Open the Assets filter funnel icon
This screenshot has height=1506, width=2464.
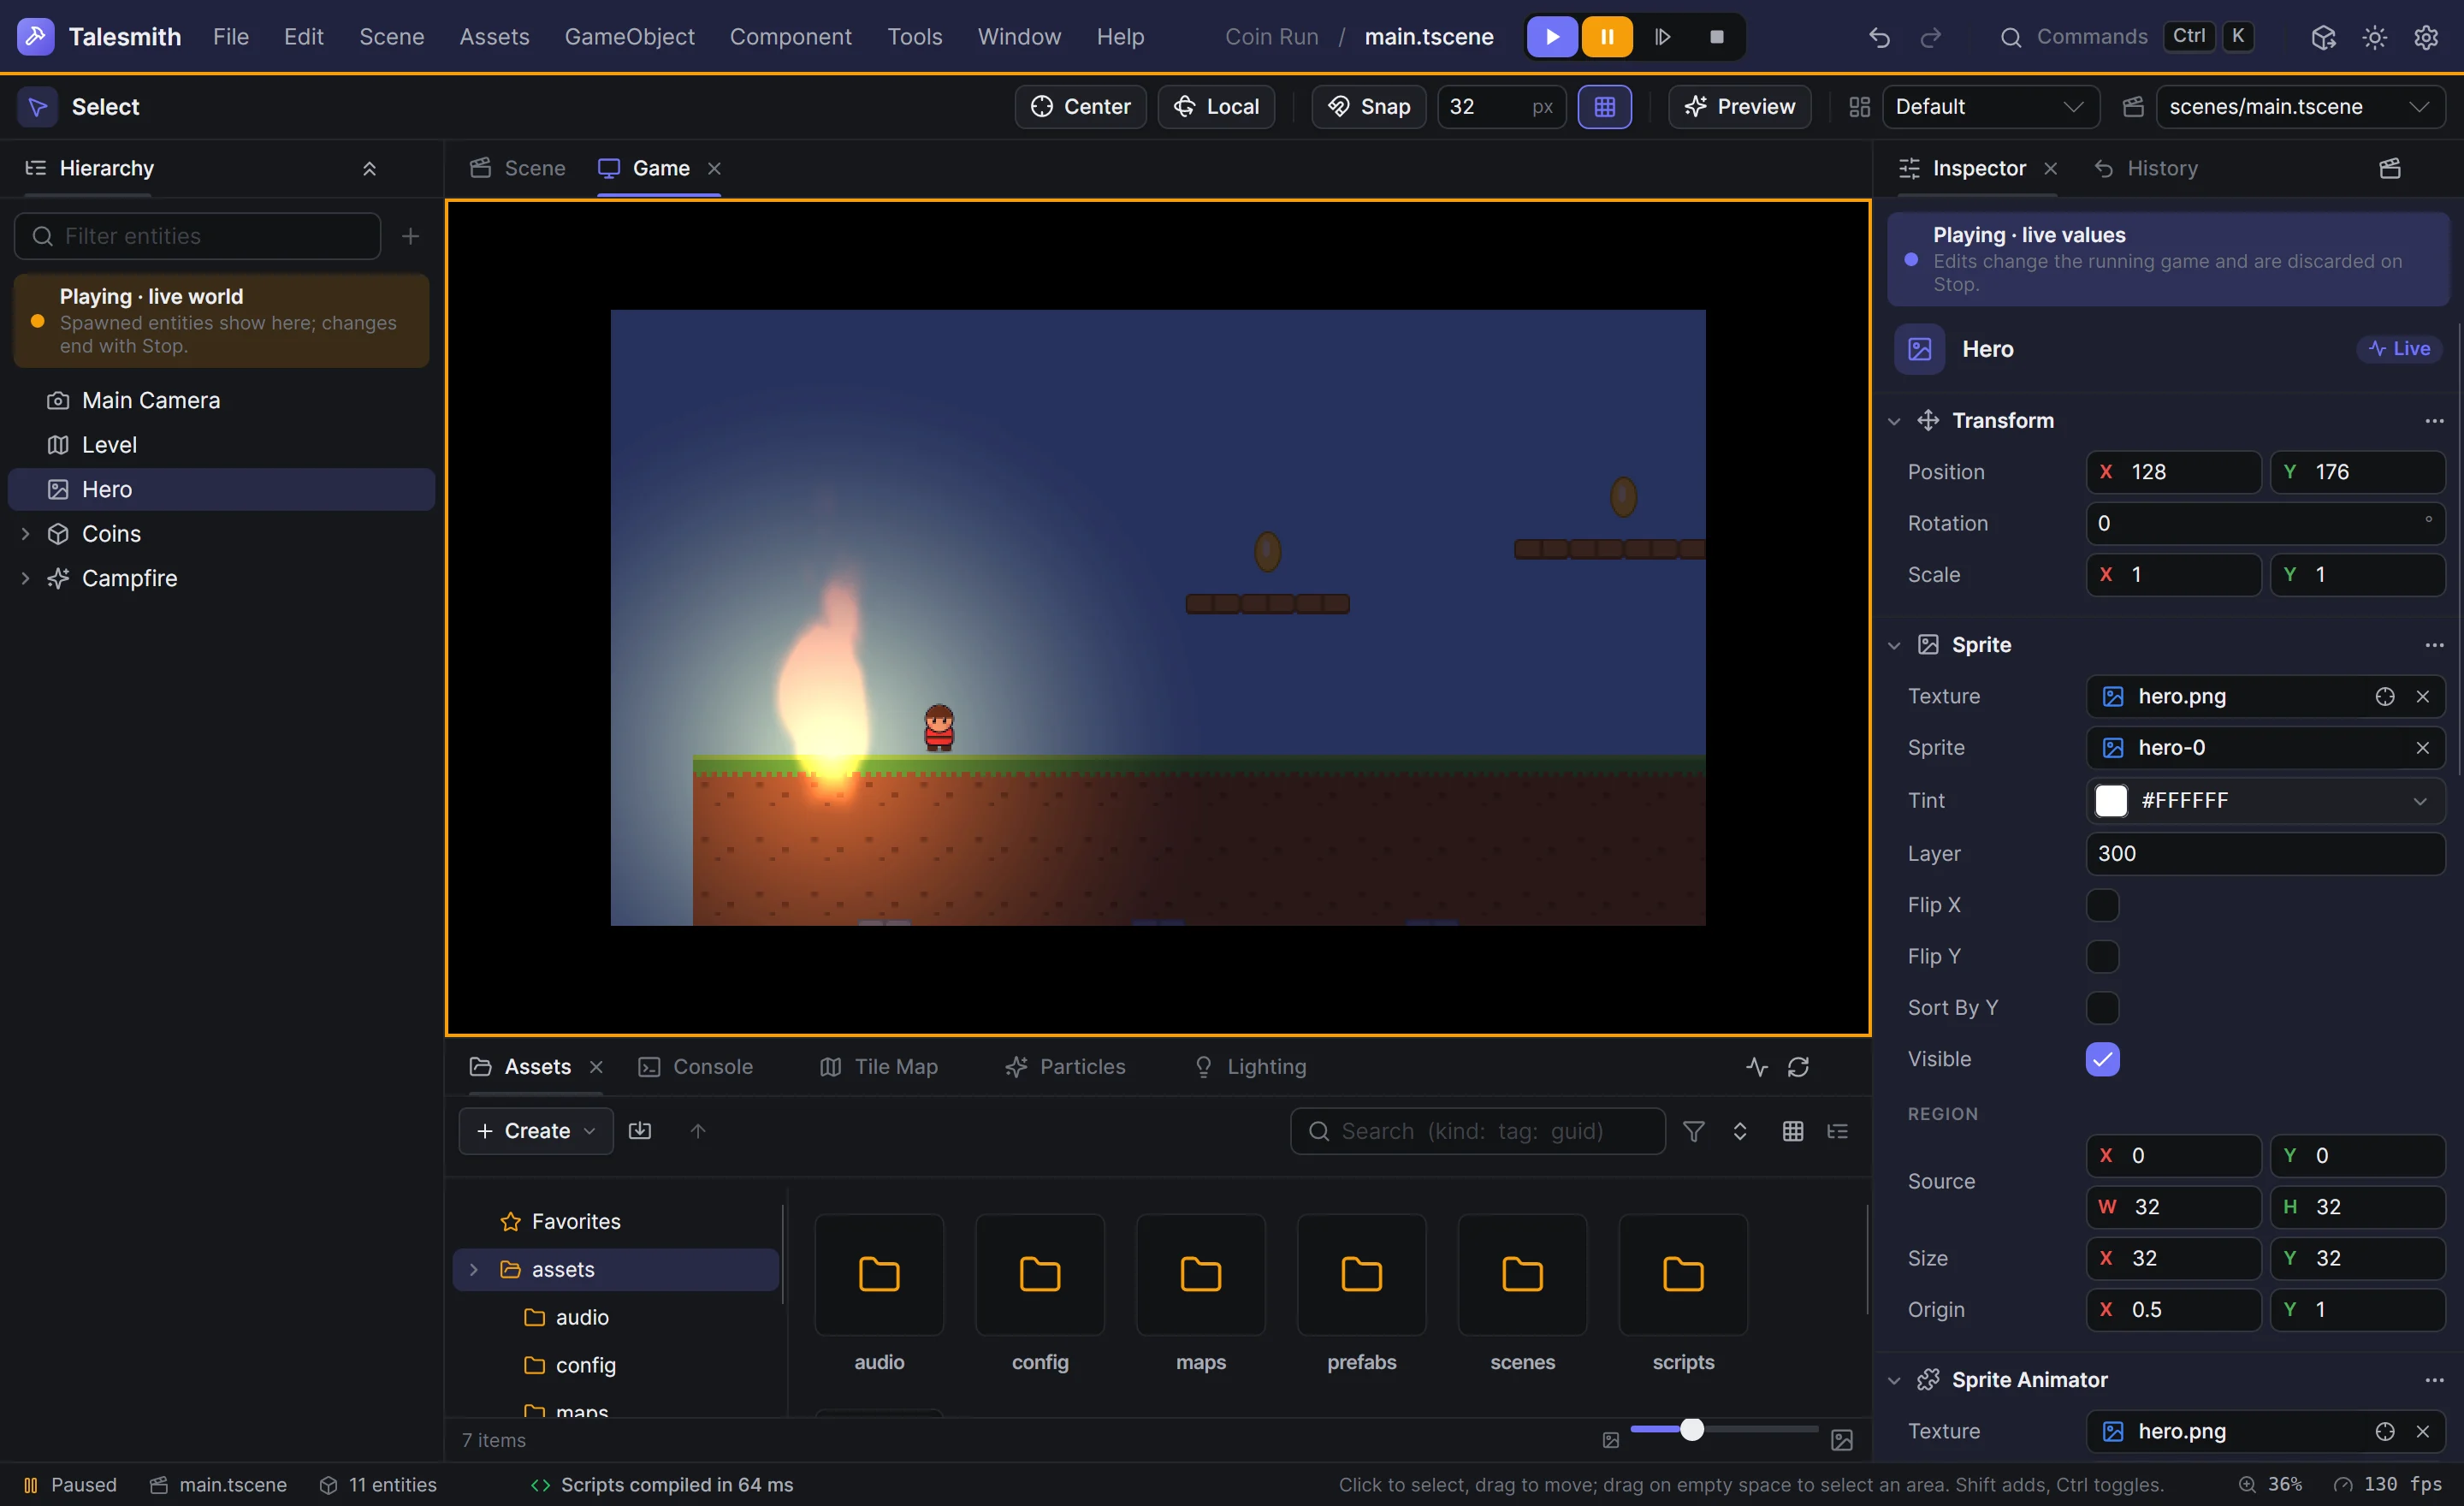[1693, 1131]
